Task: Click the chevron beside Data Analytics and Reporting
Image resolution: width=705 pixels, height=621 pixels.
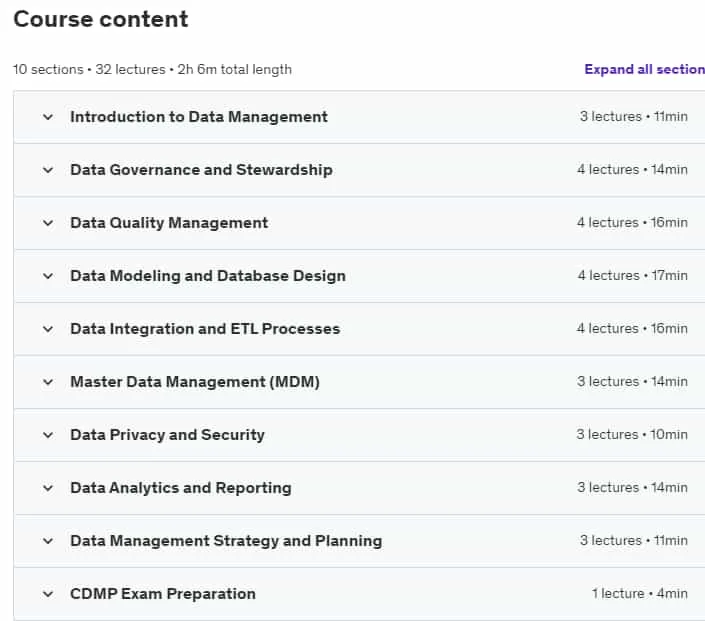Action: (48, 488)
